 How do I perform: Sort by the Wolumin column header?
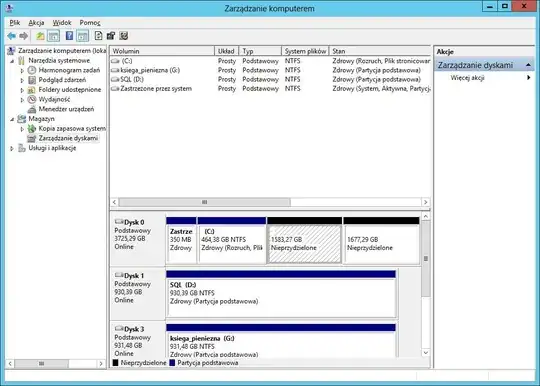(x=162, y=51)
